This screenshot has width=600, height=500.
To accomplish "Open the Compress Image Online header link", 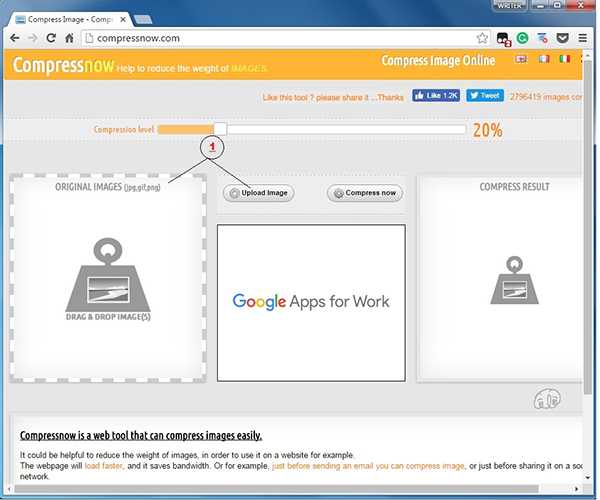I will pos(438,60).
